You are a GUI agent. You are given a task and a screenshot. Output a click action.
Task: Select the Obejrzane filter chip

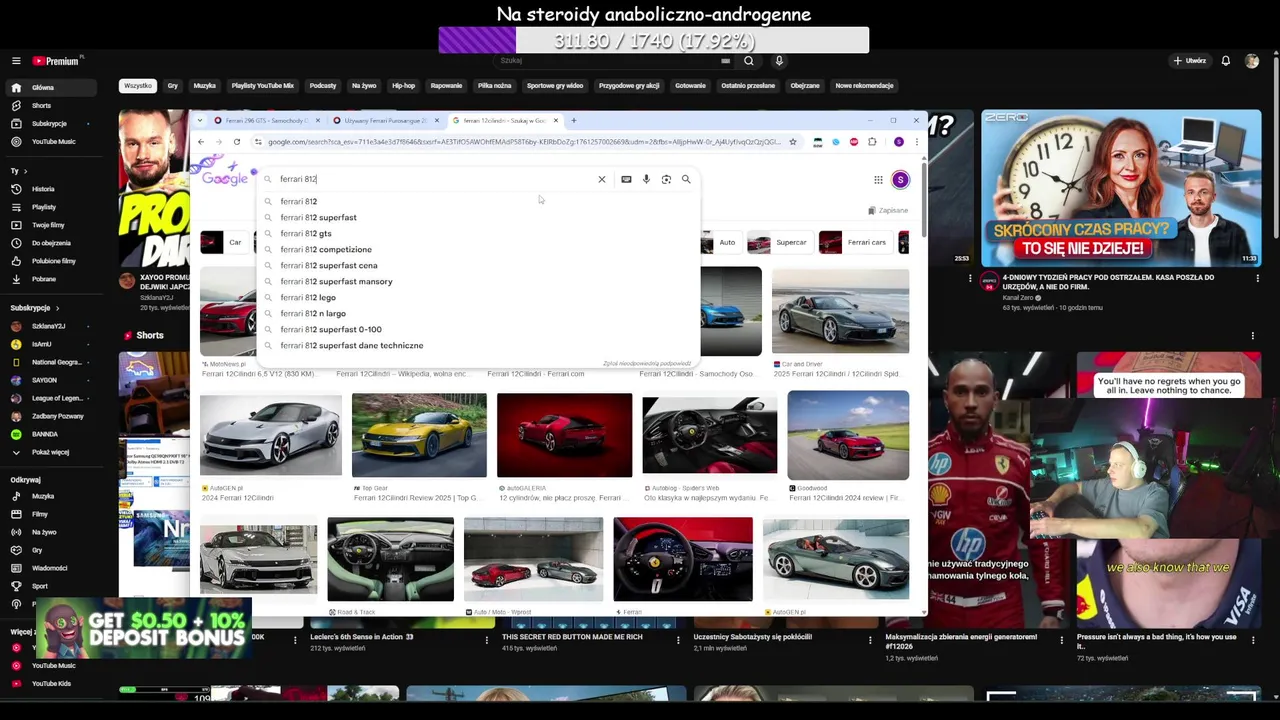[805, 86]
